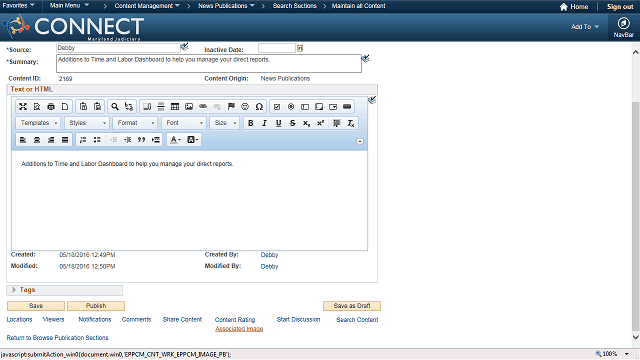Image resolution: width=640 pixels, height=360 pixels.
Task: Collapse the editor toolbar
Action: coord(360,141)
